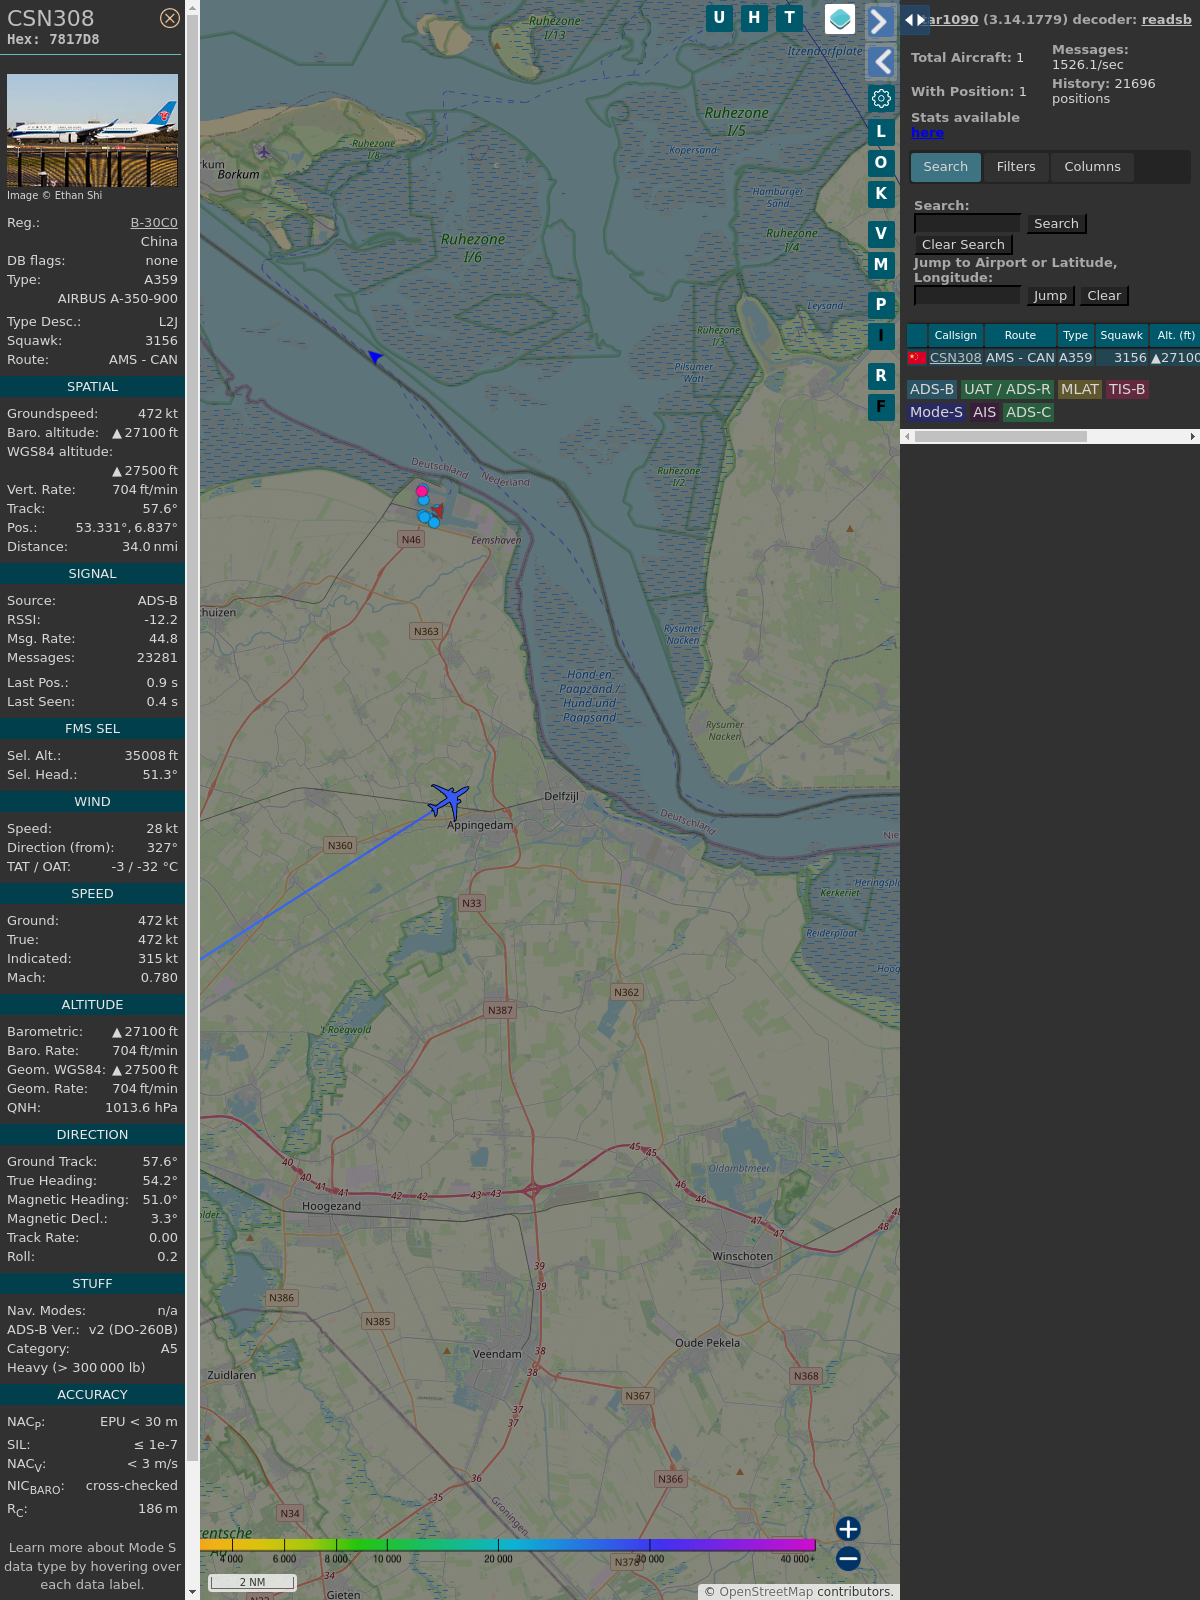Toggle the T map button
The image size is (1200, 1600).
[789, 17]
